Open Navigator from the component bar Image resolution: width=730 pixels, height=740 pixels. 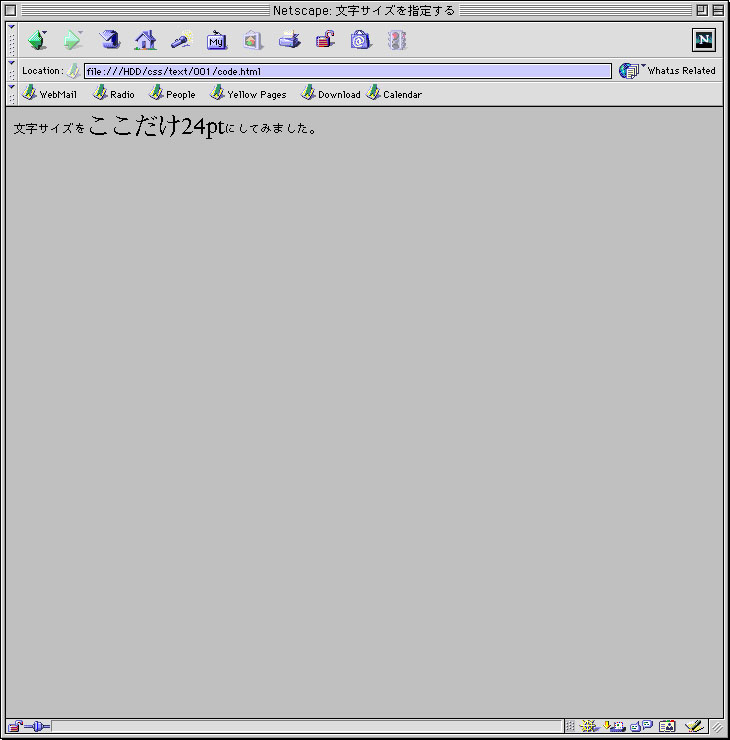(x=588, y=726)
